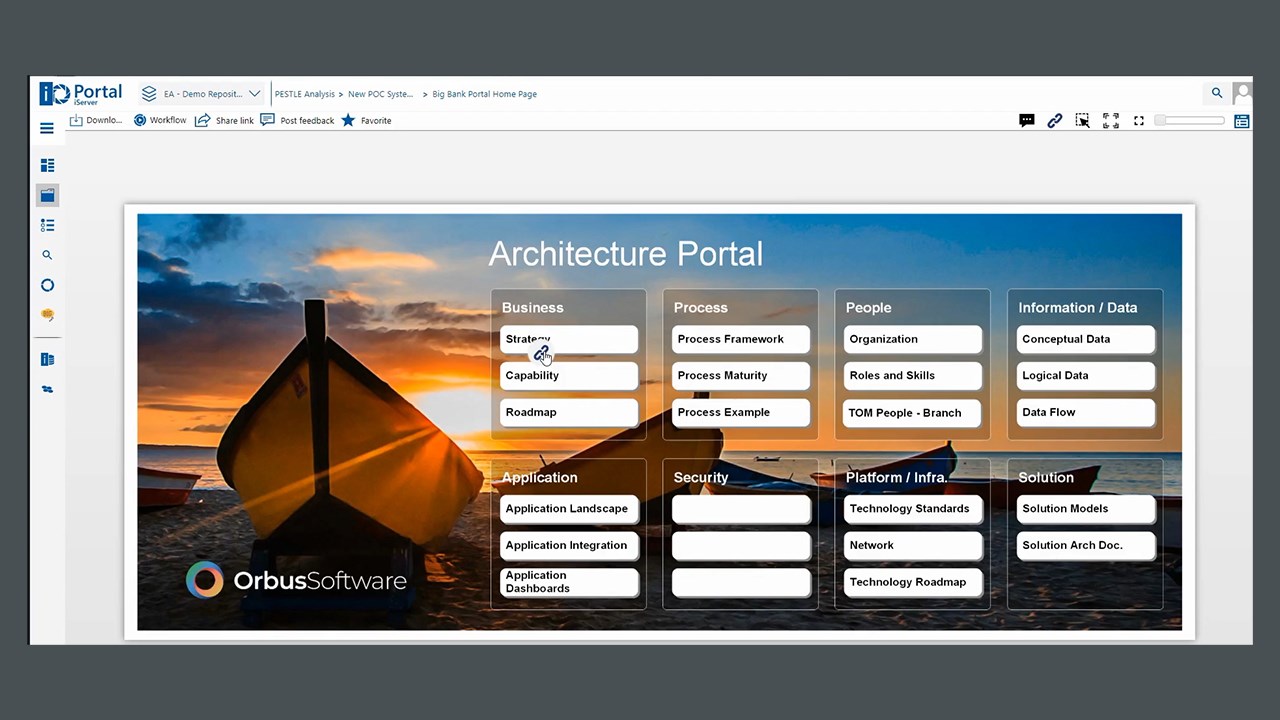The image size is (1280, 720).
Task: Click the iServer Portal logo
Action: [80, 94]
